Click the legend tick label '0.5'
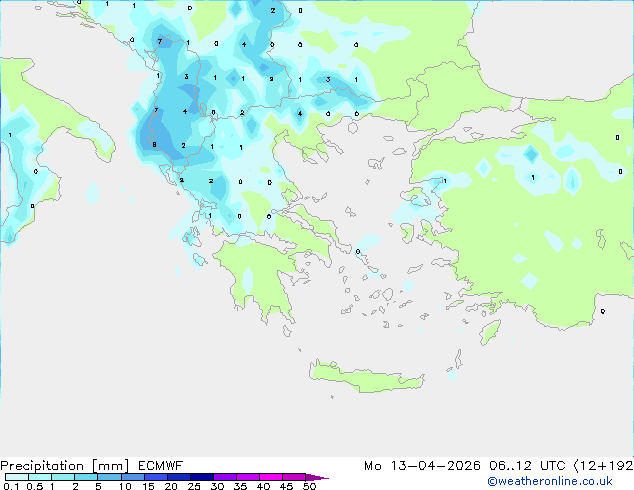The width and height of the screenshot is (634, 490). coord(34,486)
